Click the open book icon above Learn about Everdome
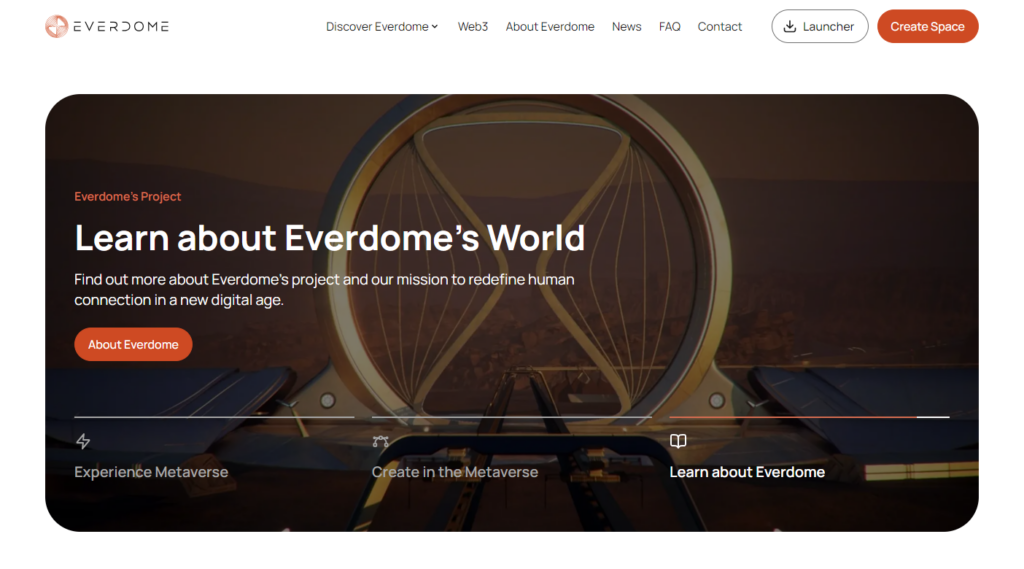Image resolution: width=1024 pixels, height=569 pixels. [678, 441]
